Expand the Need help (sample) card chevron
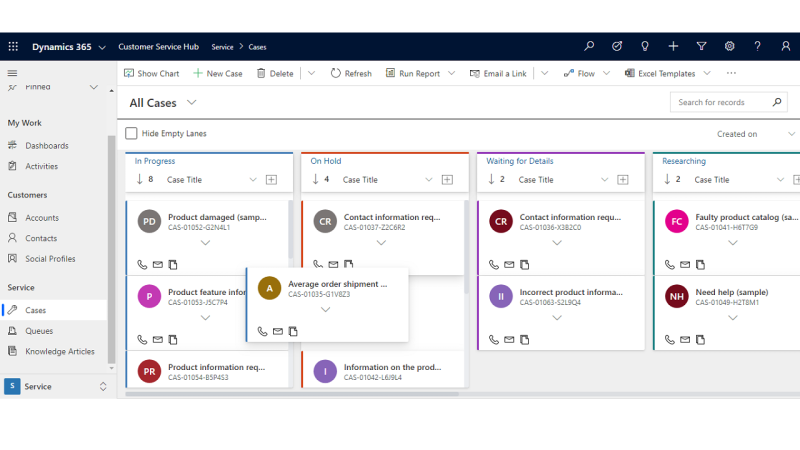The image size is (800, 450). coord(732,318)
